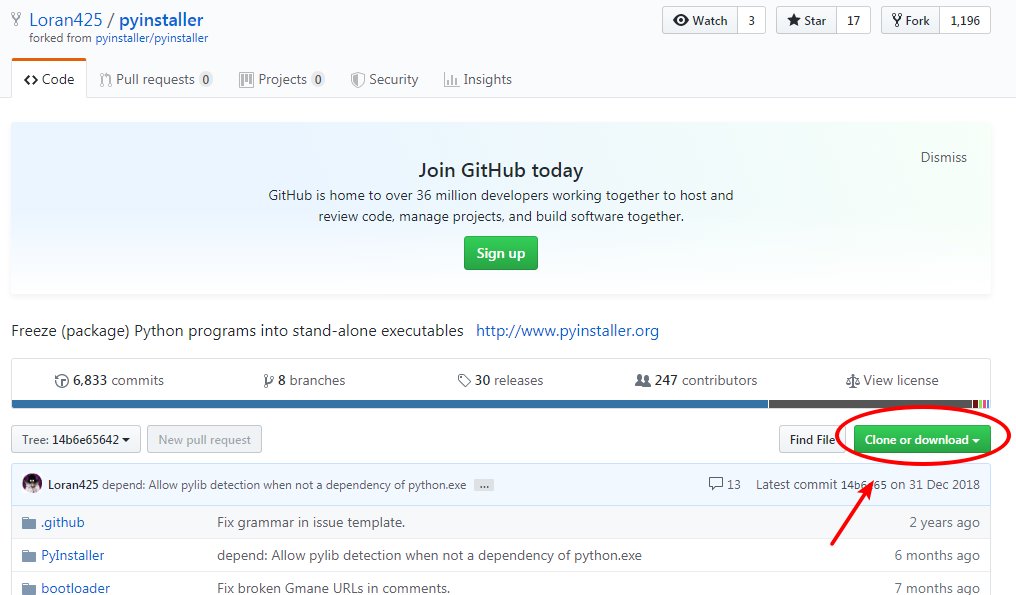Expand the Clone or download dropdown
This screenshot has width=1016, height=595.
[922, 439]
